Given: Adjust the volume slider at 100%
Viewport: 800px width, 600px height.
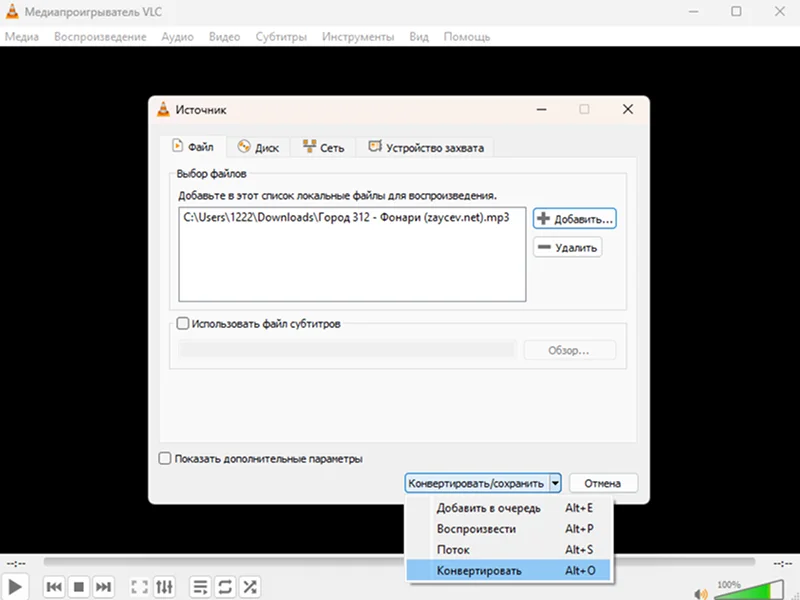Looking at the screenshot, I should click(749, 590).
